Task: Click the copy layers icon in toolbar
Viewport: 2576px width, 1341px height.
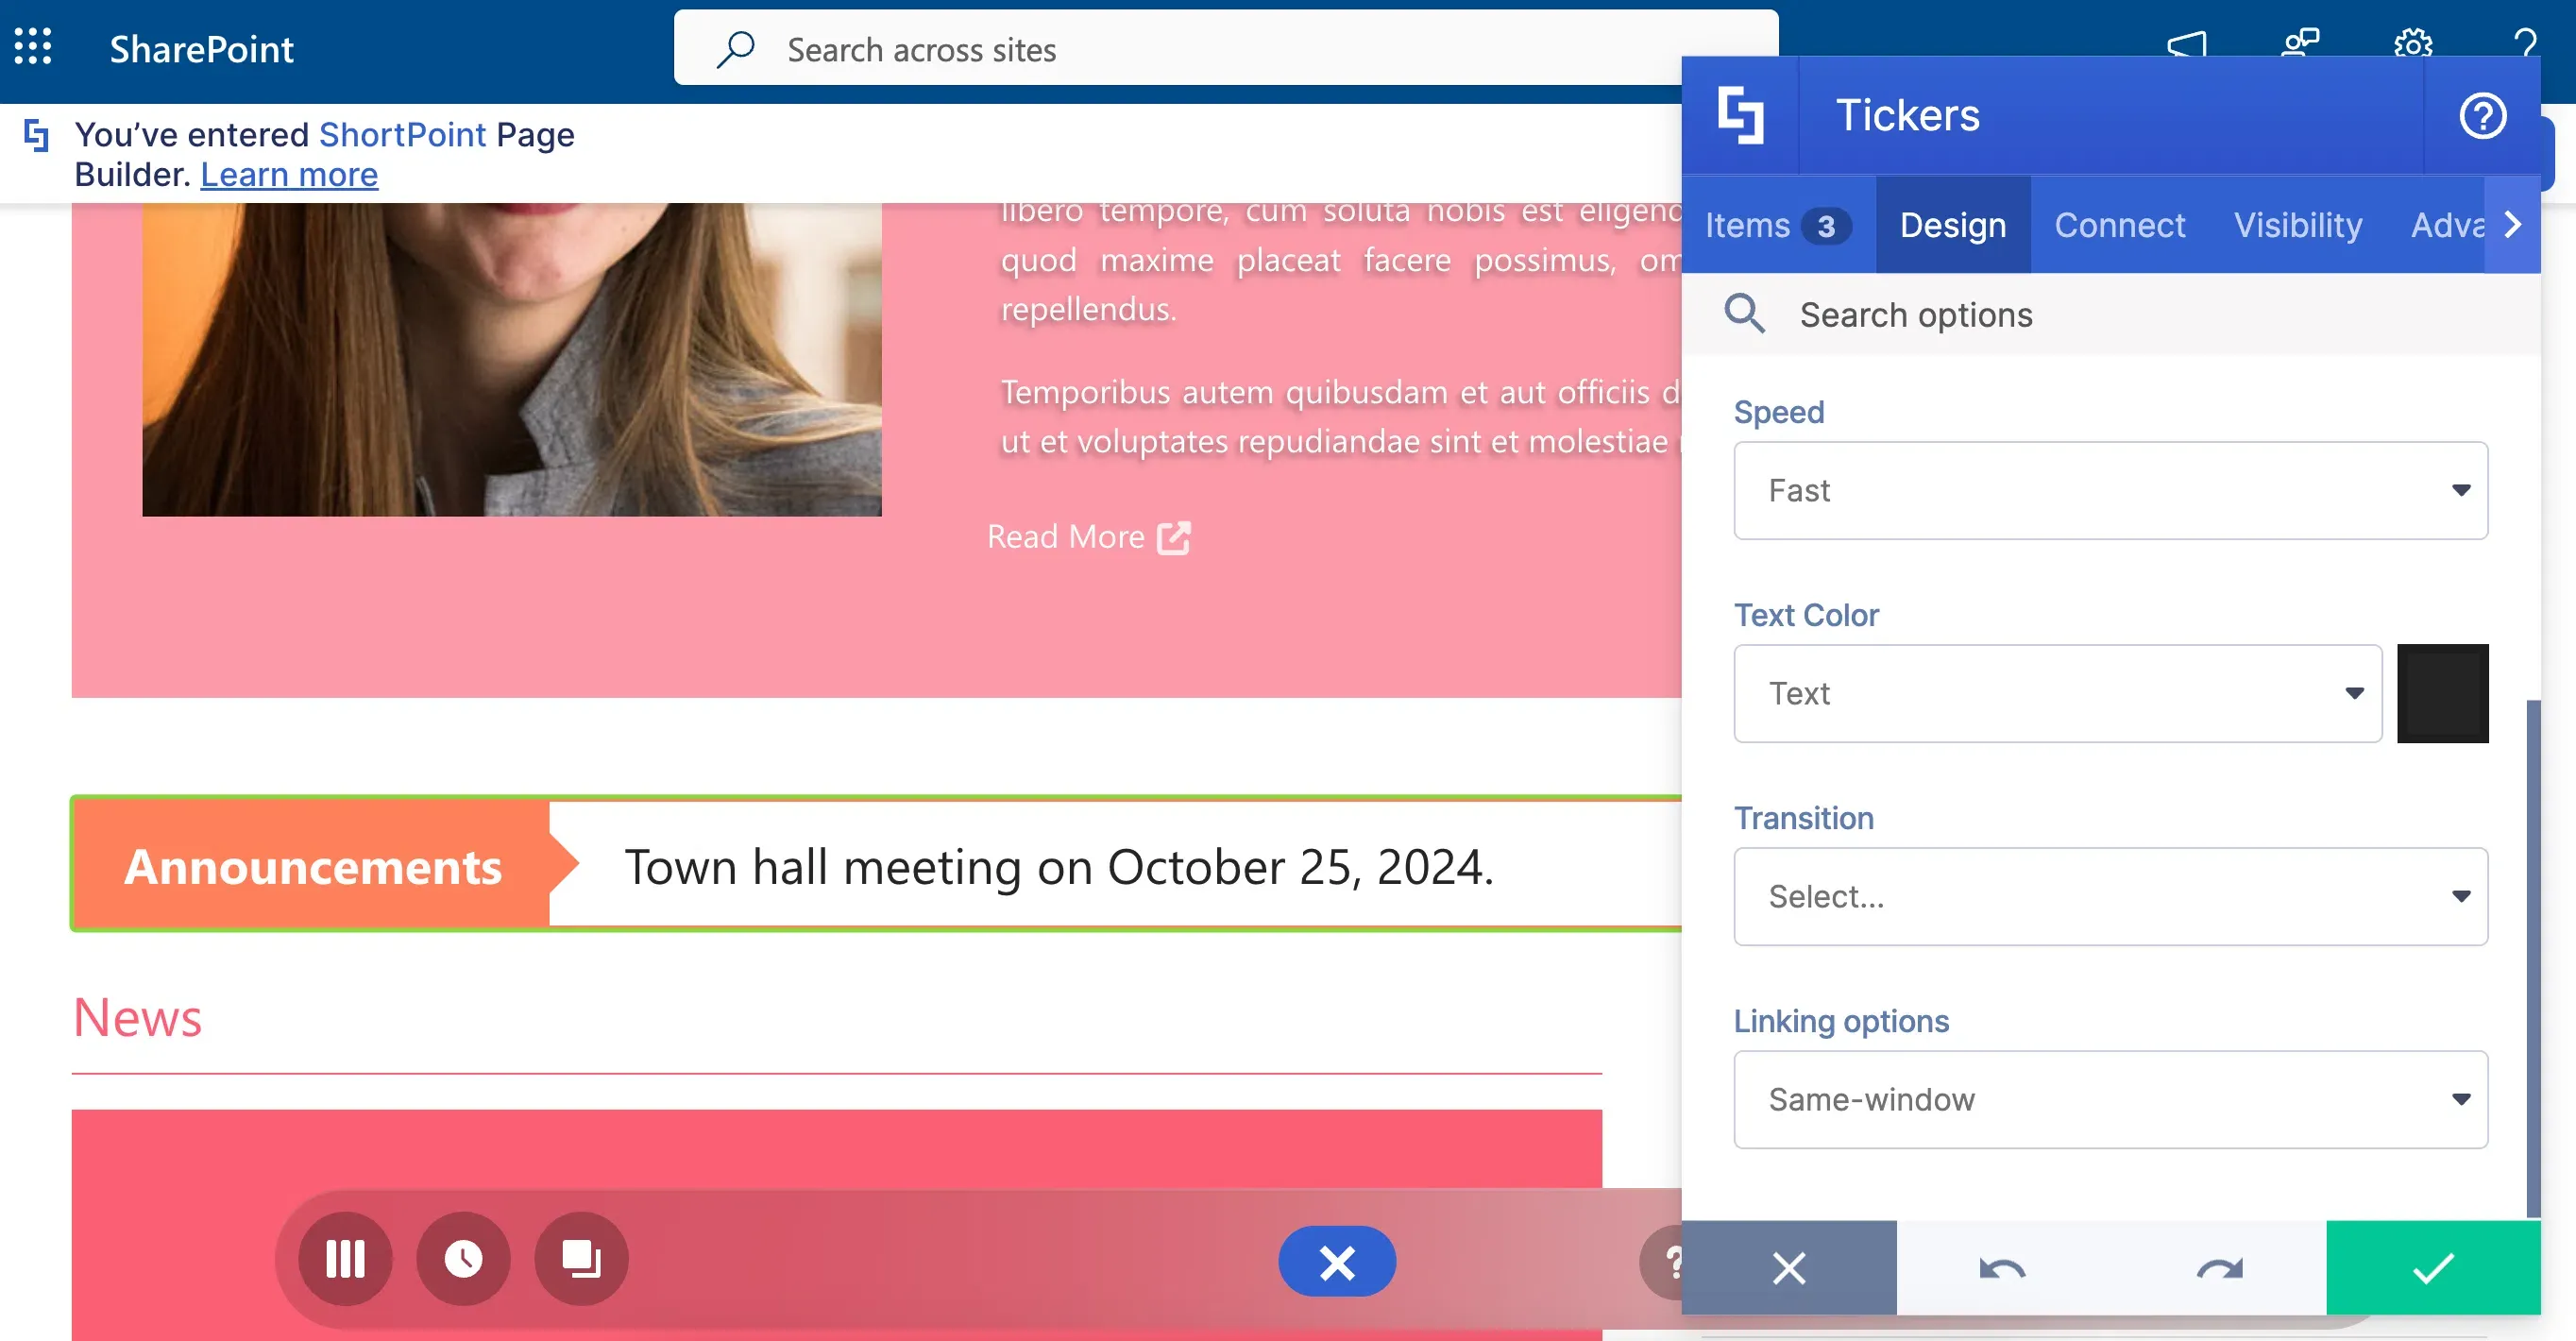Action: tap(581, 1259)
